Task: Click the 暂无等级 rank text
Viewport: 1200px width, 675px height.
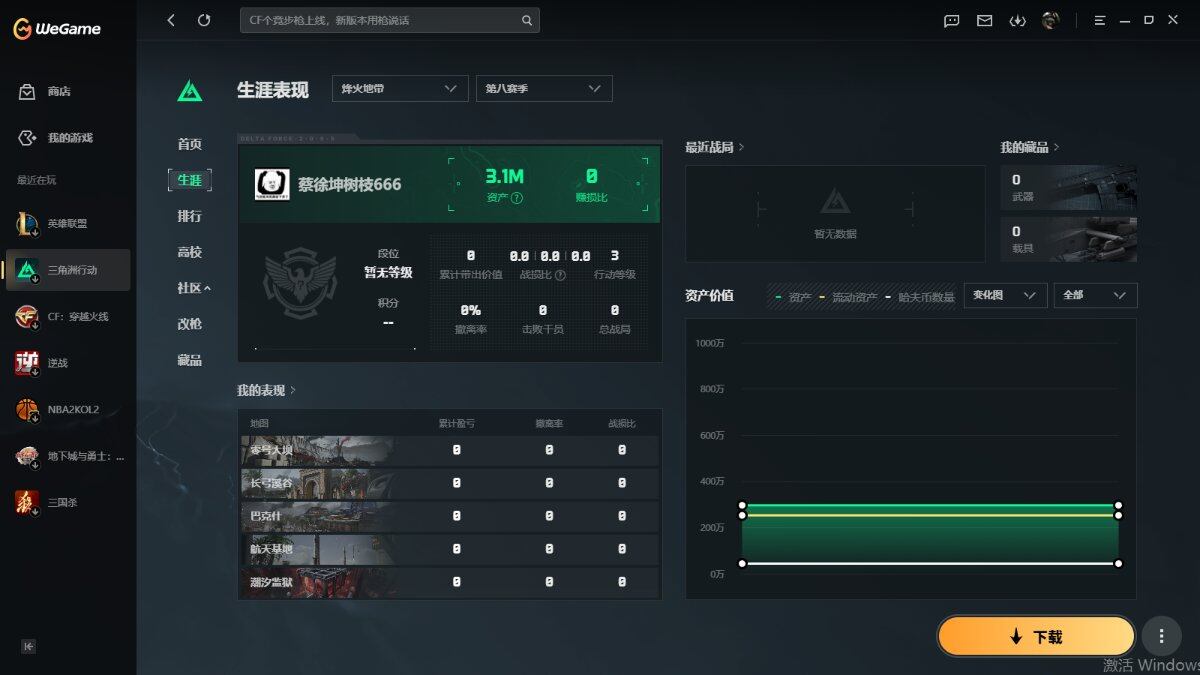Action: tap(388, 272)
